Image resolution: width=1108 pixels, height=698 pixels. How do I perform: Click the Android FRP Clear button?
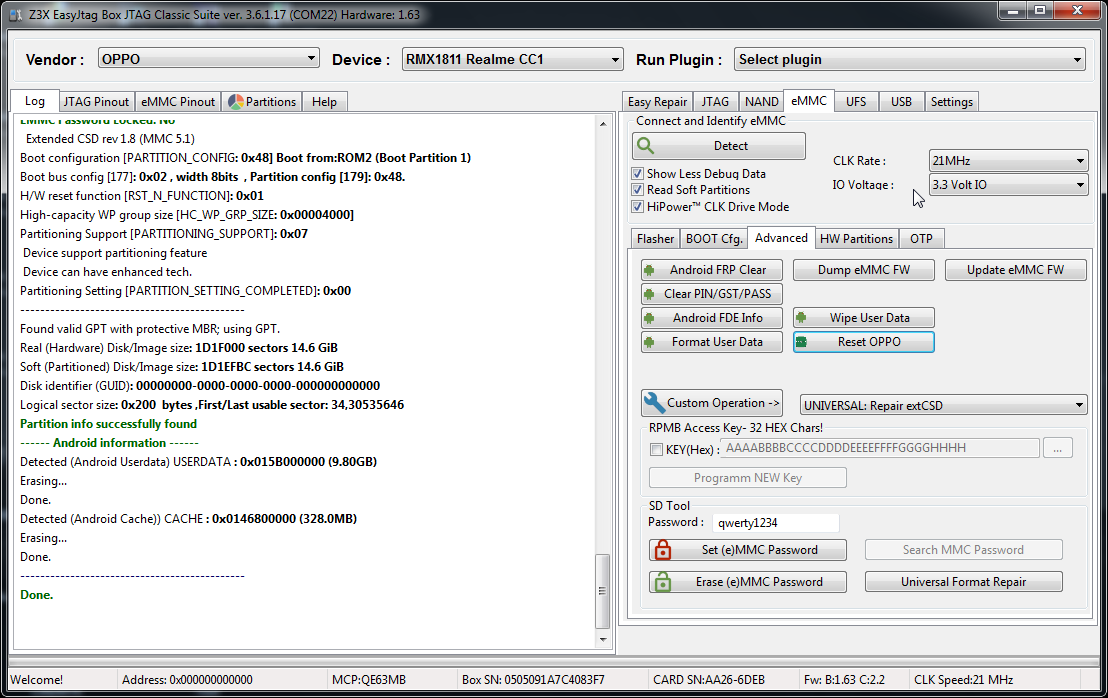click(x=711, y=270)
